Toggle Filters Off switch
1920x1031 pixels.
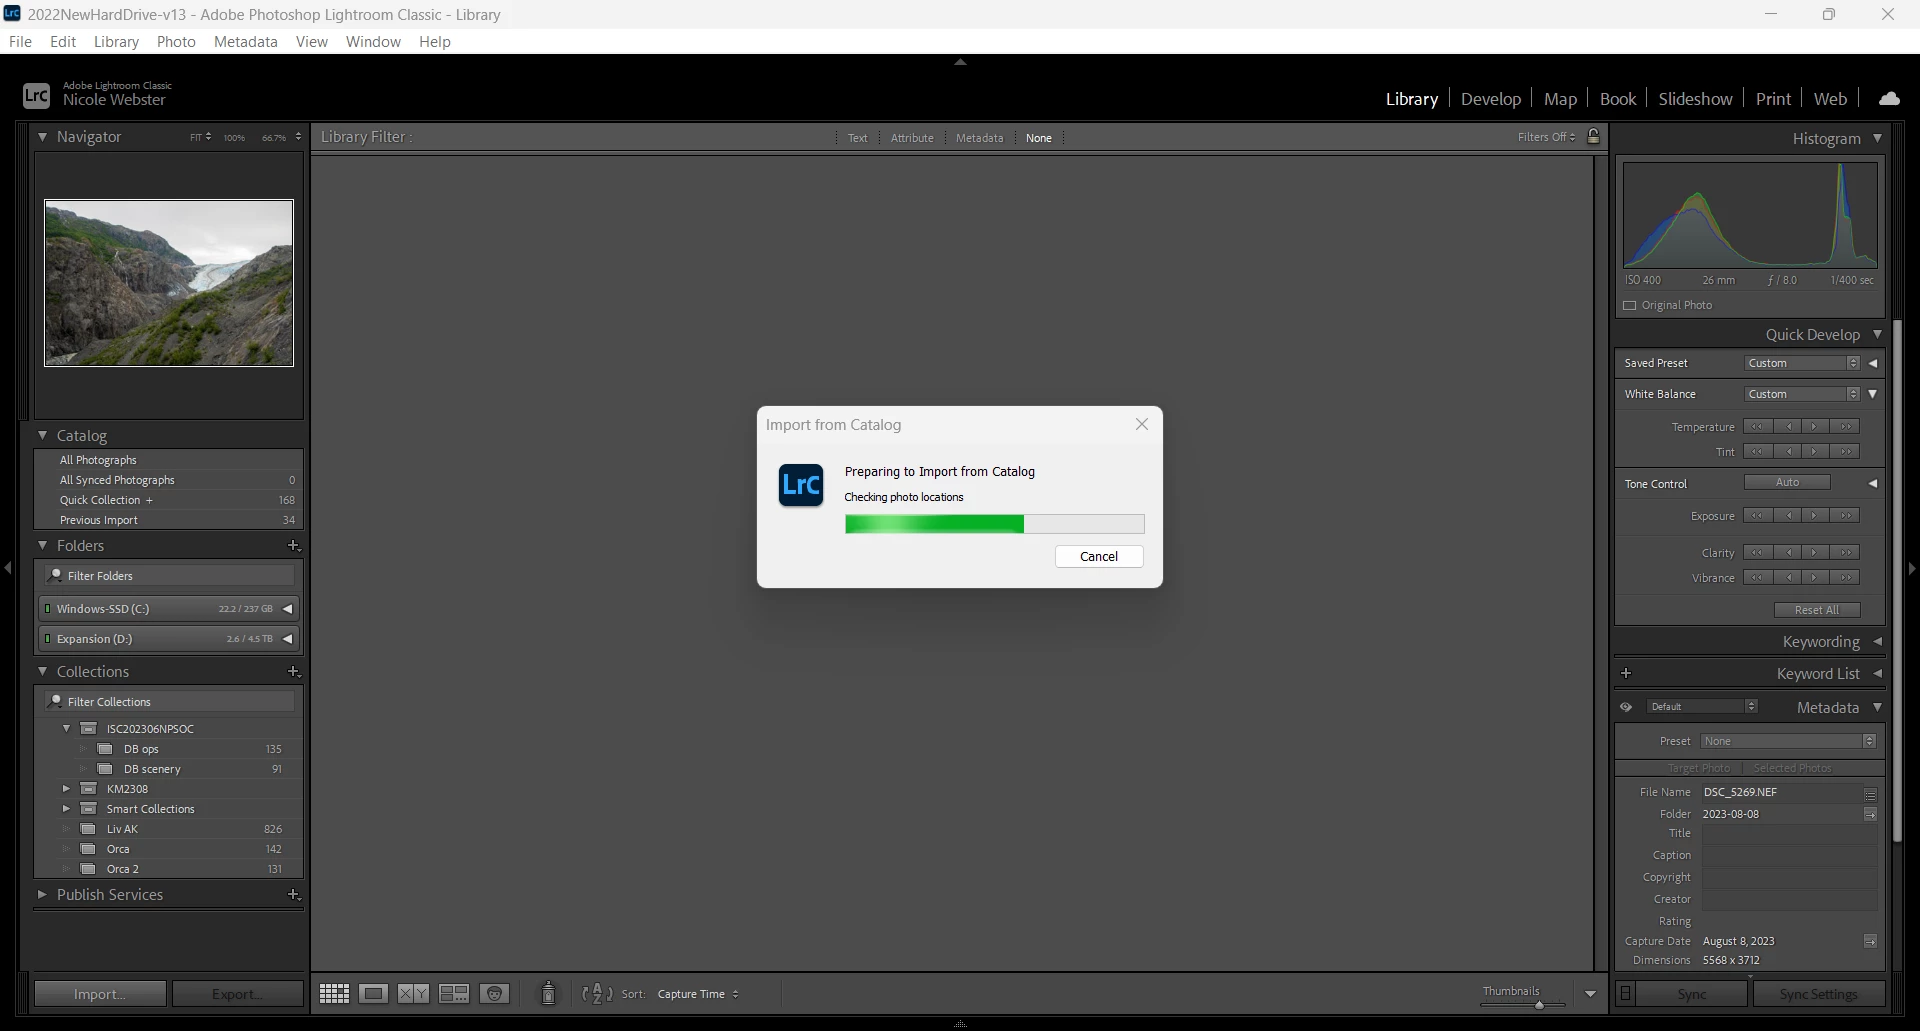(x=1546, y=137)
